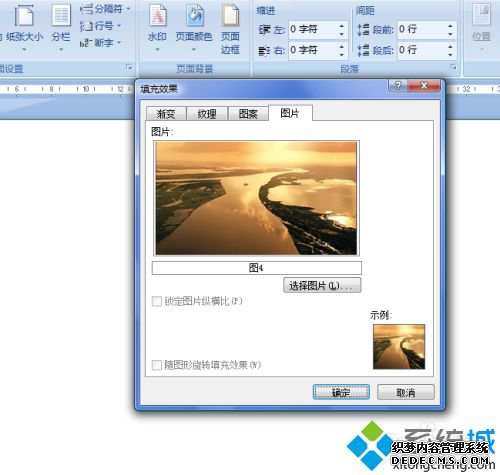
Task: Switch to the Pattern (图案) tab
Action: click(x=248, y=114)
